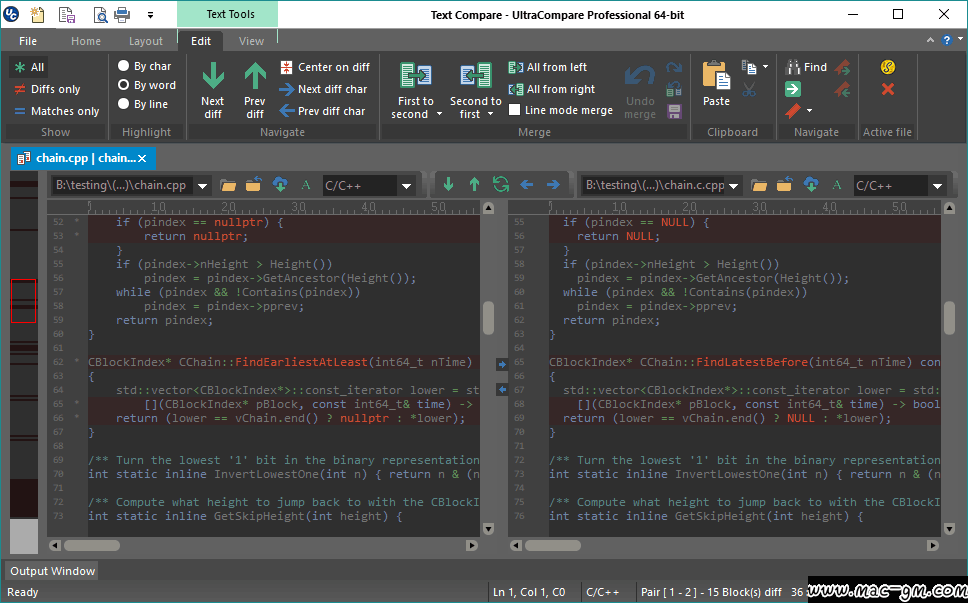Click the save session icon in title bar
The image size is (968, 603).
(x=66, y=14)
